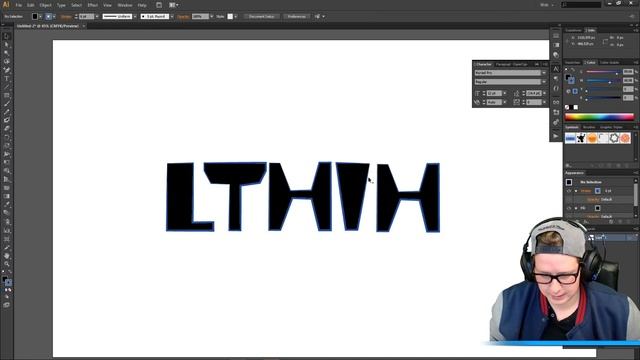Open the Window menu
The height and width of the screenshot is (360, 640).
pyautogui.click(x=124, y=5)
